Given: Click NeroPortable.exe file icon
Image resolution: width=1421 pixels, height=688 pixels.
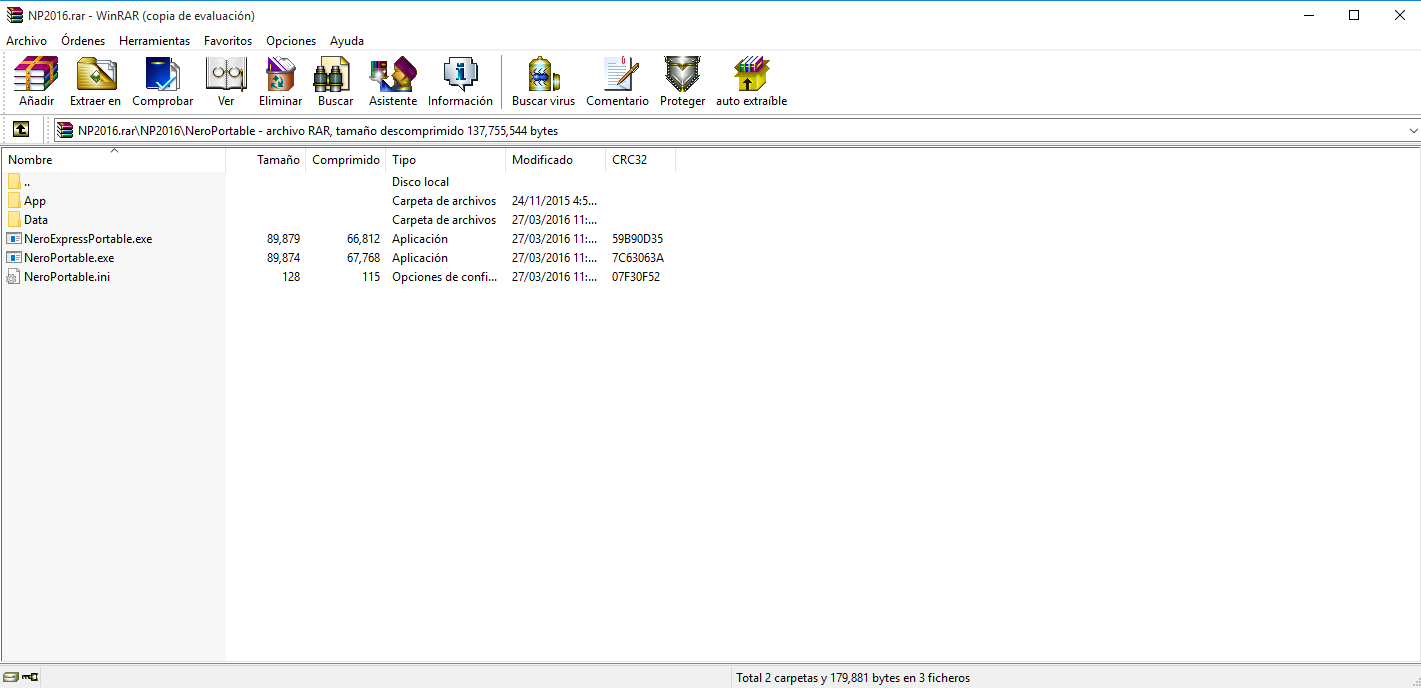Looking at the screenshot, I should click(x=14, y=257).
